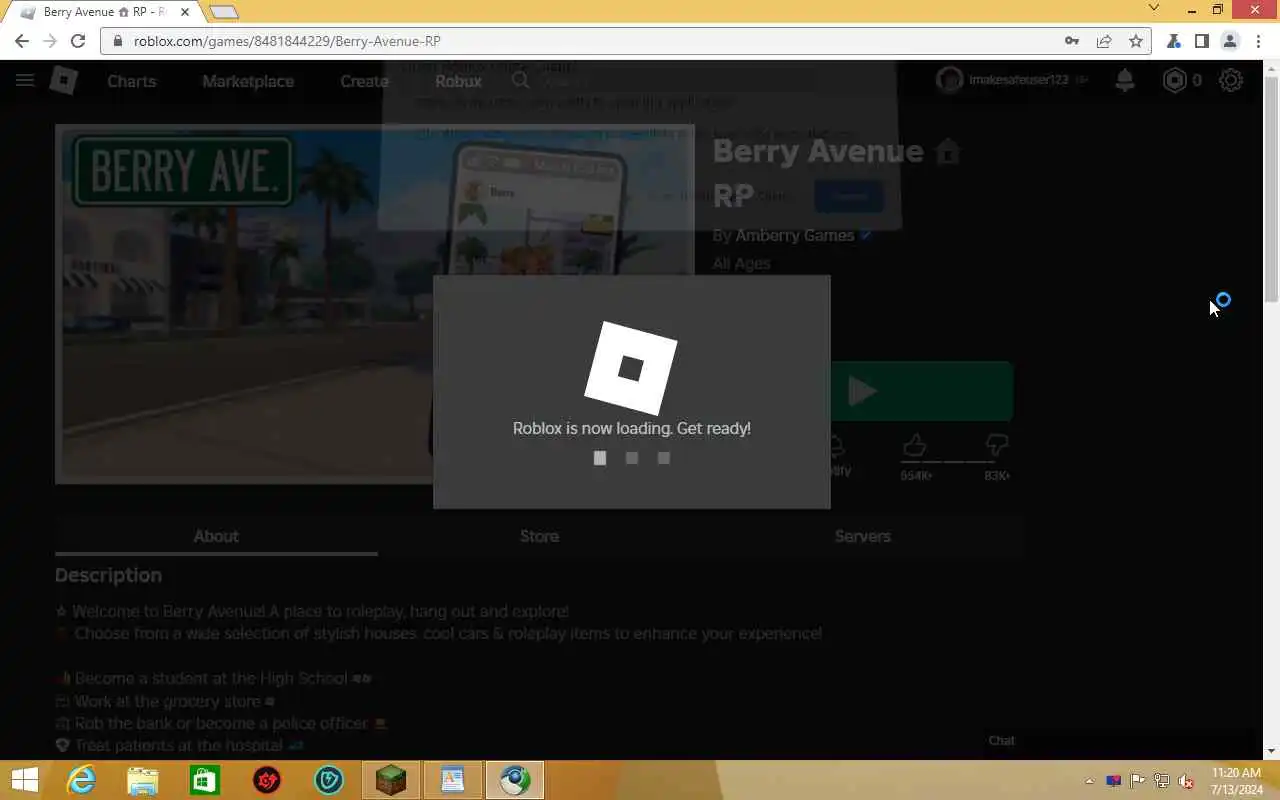Open the Windows Start menu
Image resolution: width=1280 pixels, height=800 pixels.
(24, 780)
